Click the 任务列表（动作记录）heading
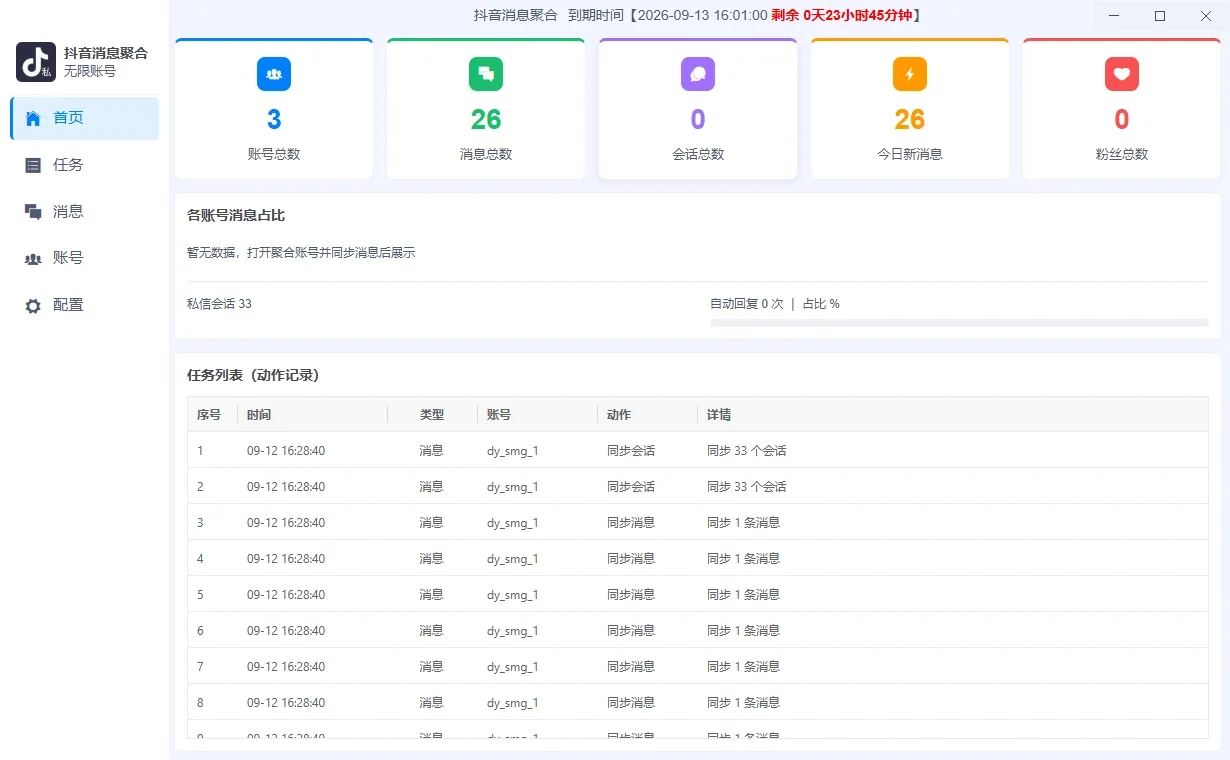Viewport: 1230px width, 760px height. pos(253,376)
